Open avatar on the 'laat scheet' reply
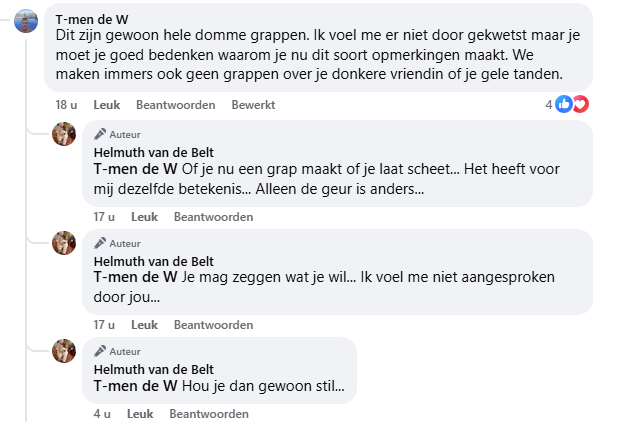This screenshot has width=632, height=422. [x=64, y=134]
